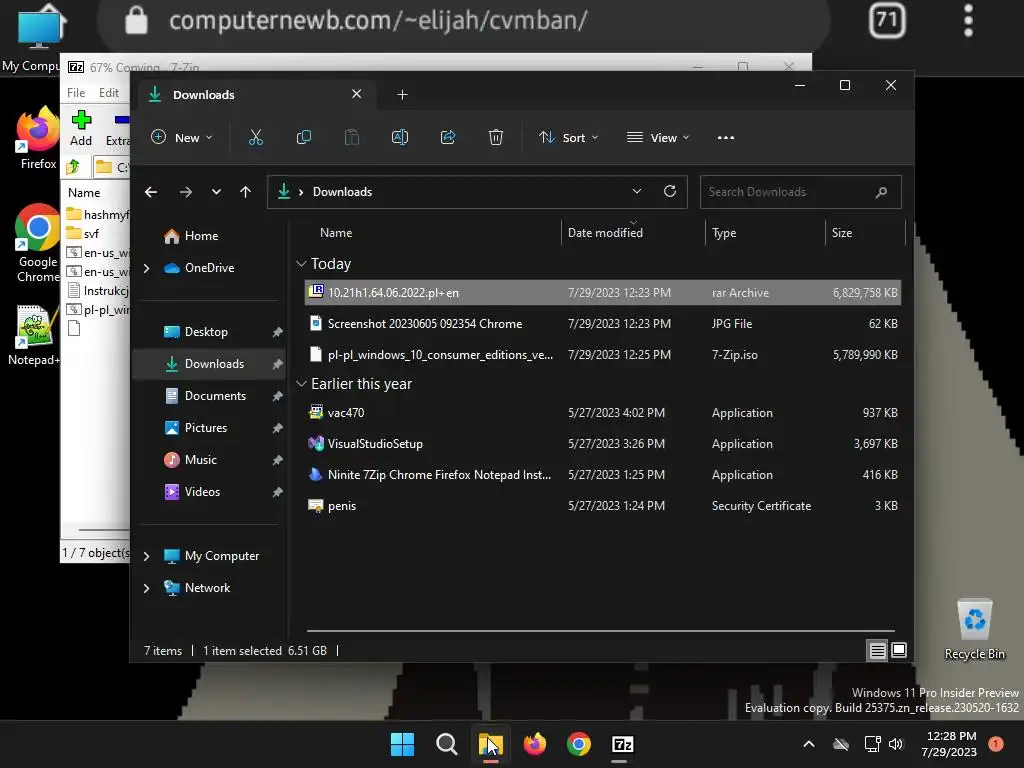This screenshot has width=1024, height=768.
Task: Select Screenshot 20230605 092354 Chrome file
Action: (603, 323)
